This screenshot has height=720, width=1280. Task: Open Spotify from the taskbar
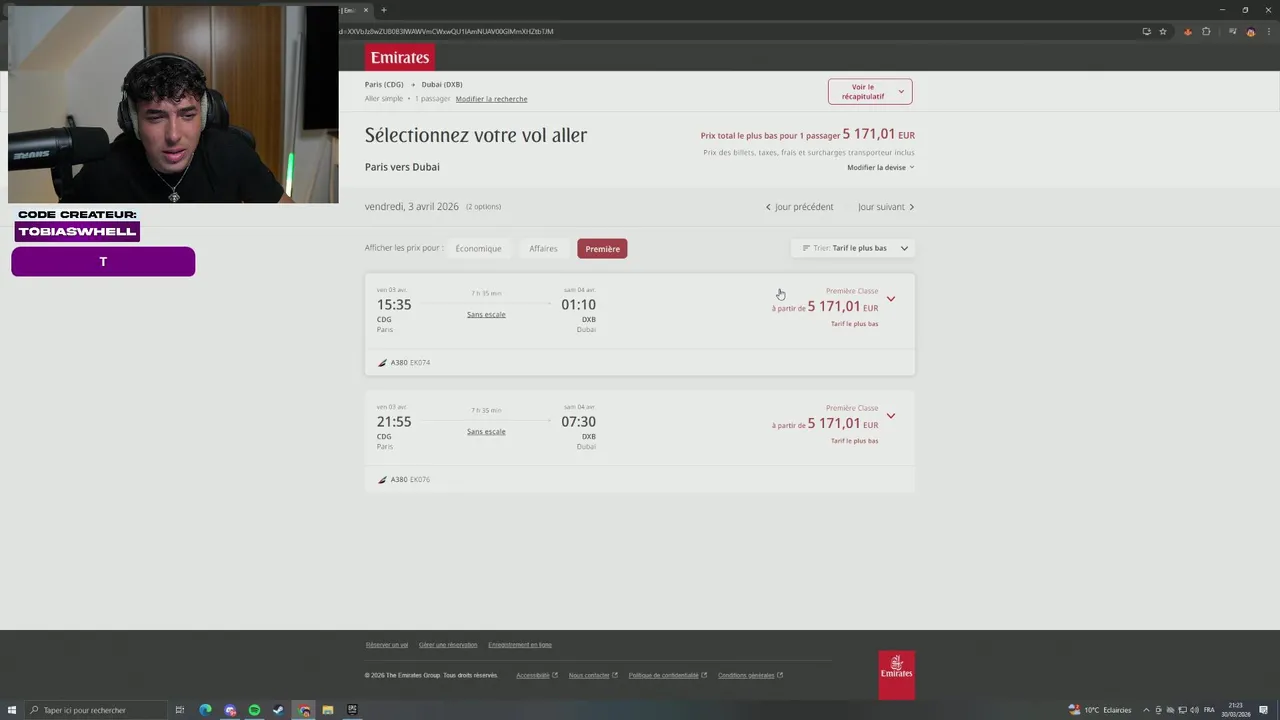tap(254, 710)
